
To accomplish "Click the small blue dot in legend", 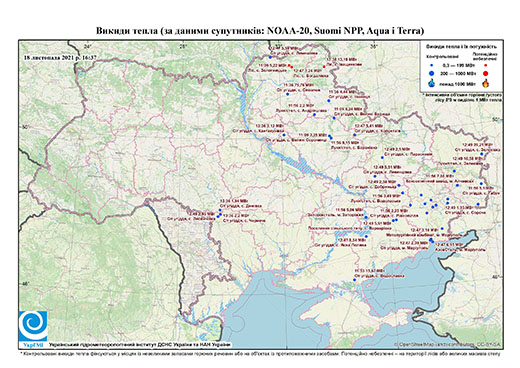I will point(432,66).
